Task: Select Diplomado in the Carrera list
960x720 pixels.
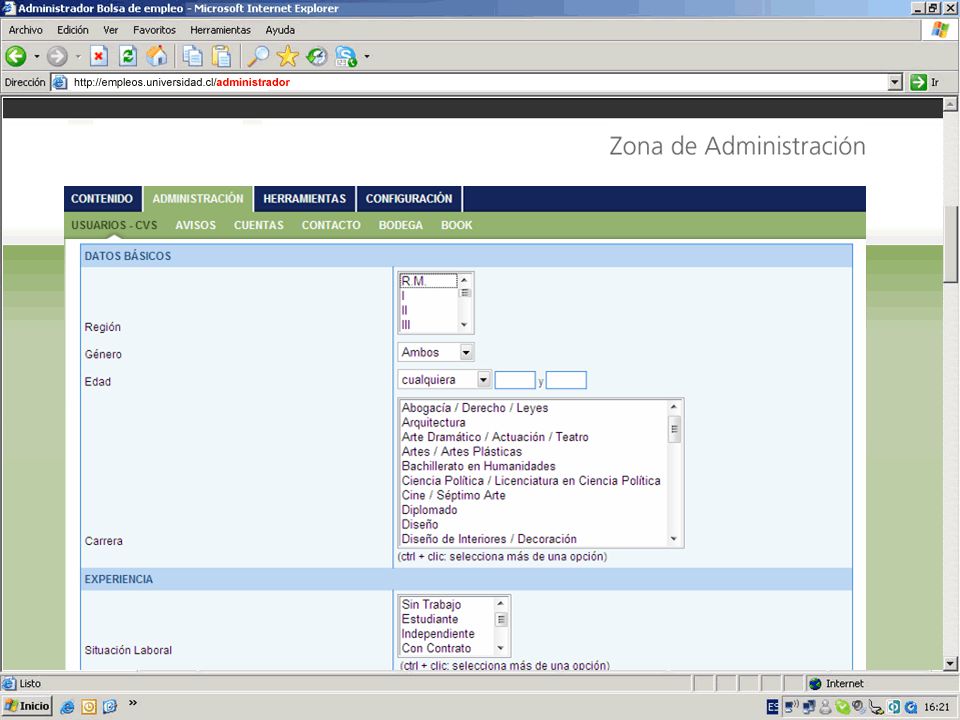Action: [534, 510]
